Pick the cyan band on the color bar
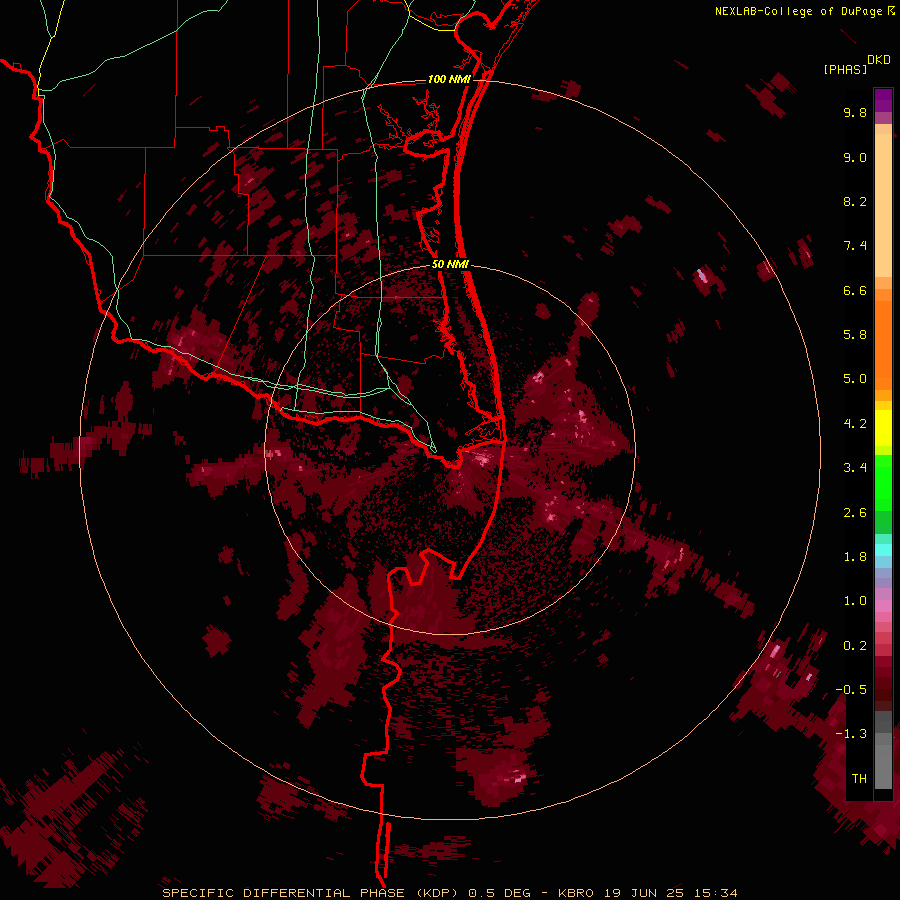The image size is (900, 900). [883, 550]
